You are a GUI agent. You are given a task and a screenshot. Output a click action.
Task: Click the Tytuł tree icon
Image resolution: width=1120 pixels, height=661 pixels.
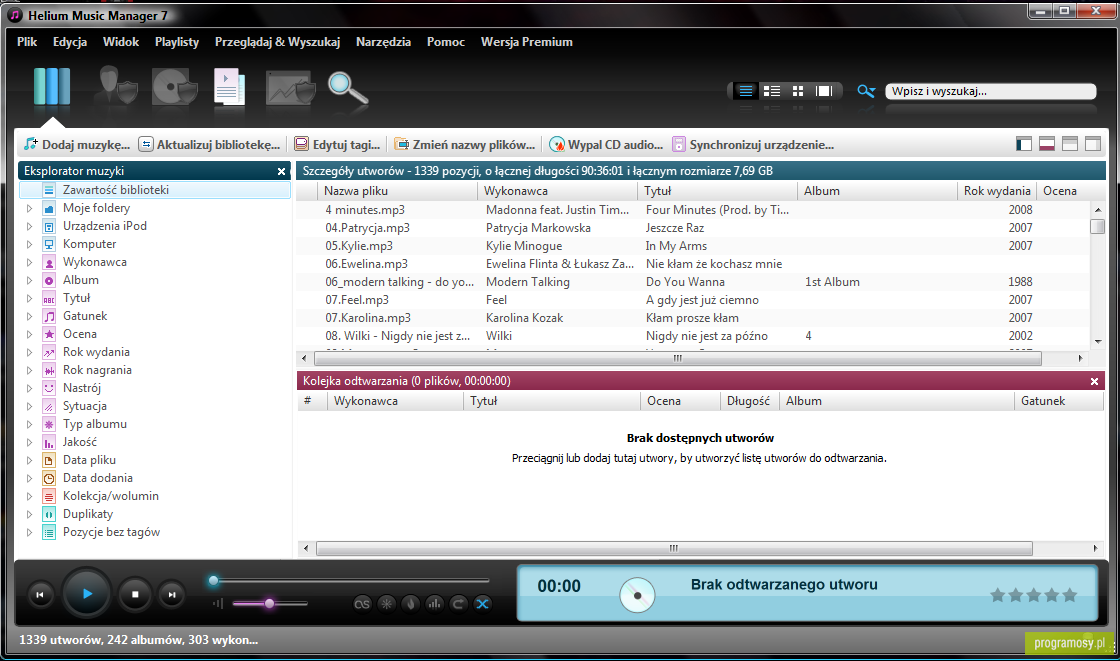[x=49, y=298]
